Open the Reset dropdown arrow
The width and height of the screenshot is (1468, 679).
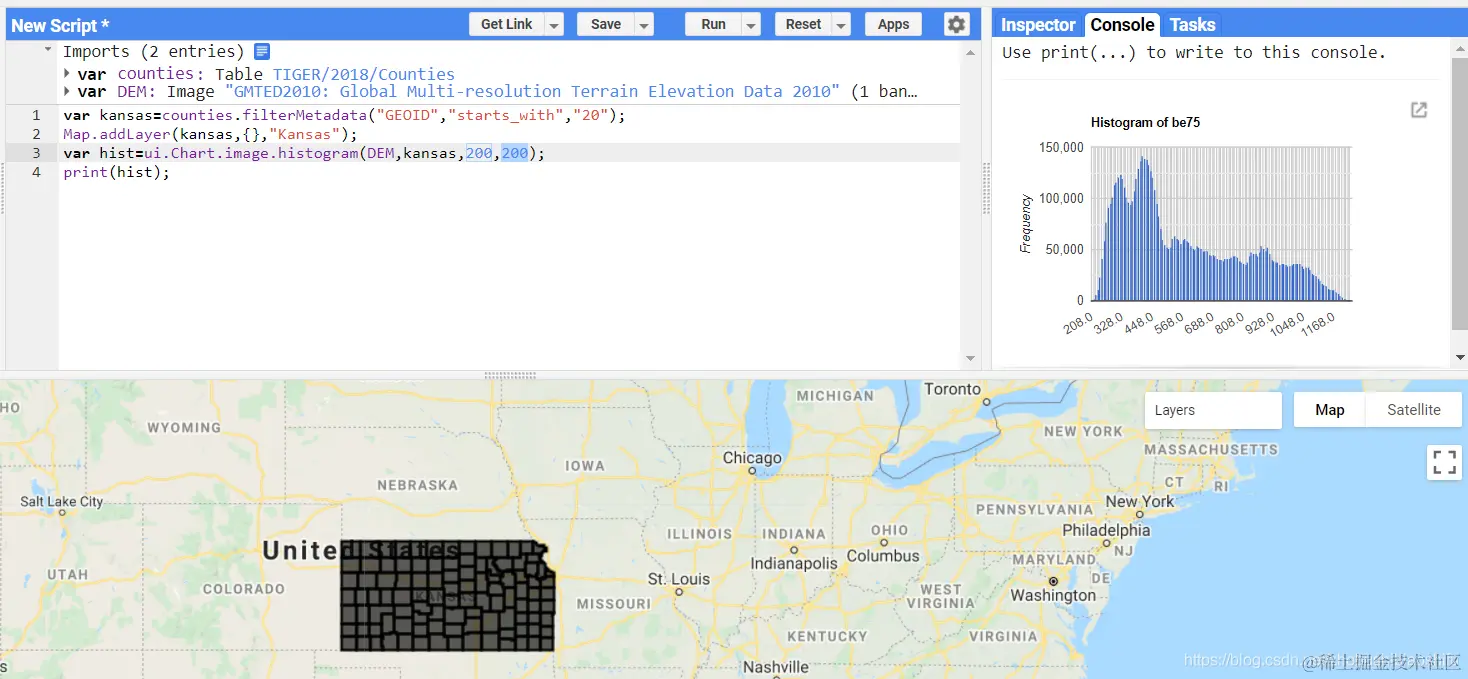click(x=841, y=25)
